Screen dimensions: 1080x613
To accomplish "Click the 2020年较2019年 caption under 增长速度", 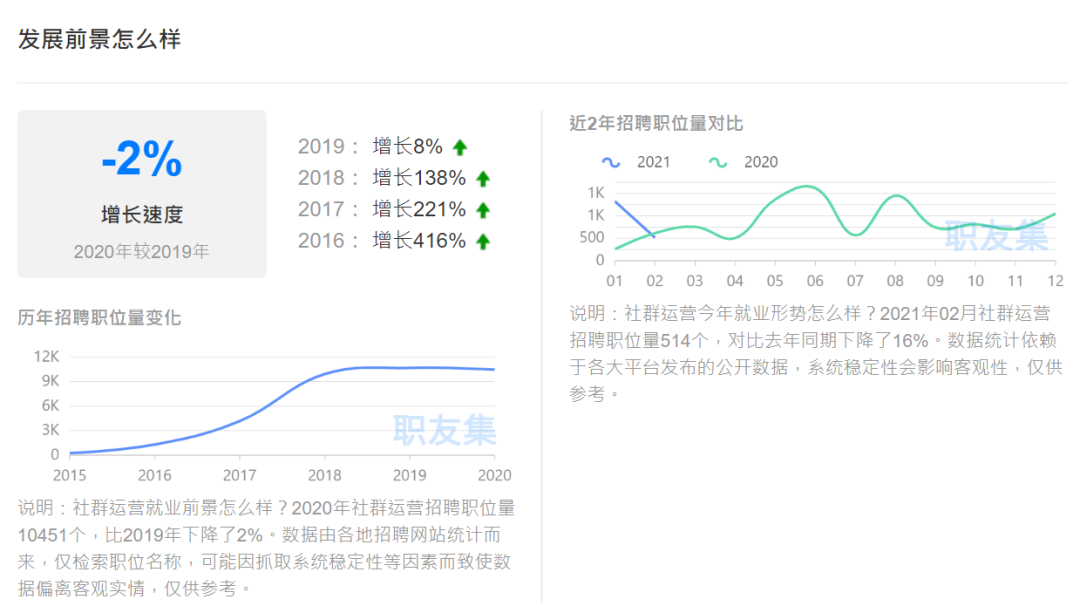I will 142,251.
